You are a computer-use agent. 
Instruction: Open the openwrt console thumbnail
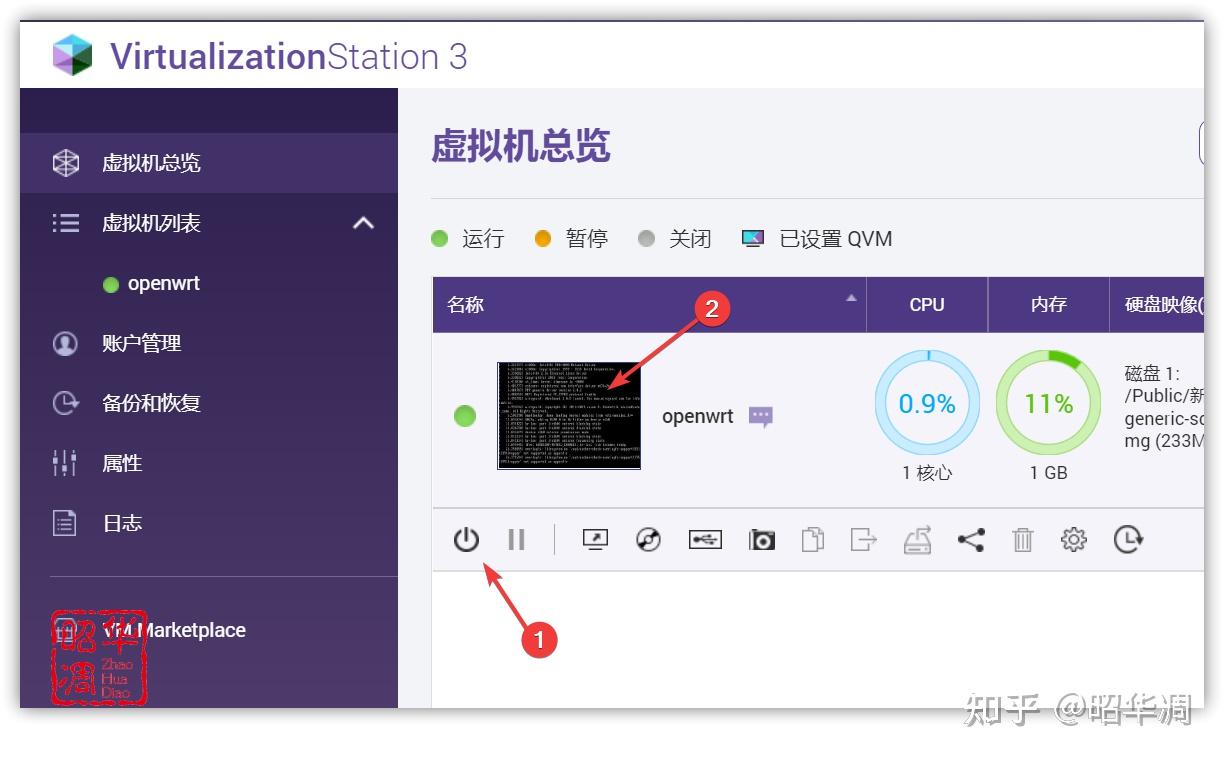pyautogui.click(x=569, y=416)
